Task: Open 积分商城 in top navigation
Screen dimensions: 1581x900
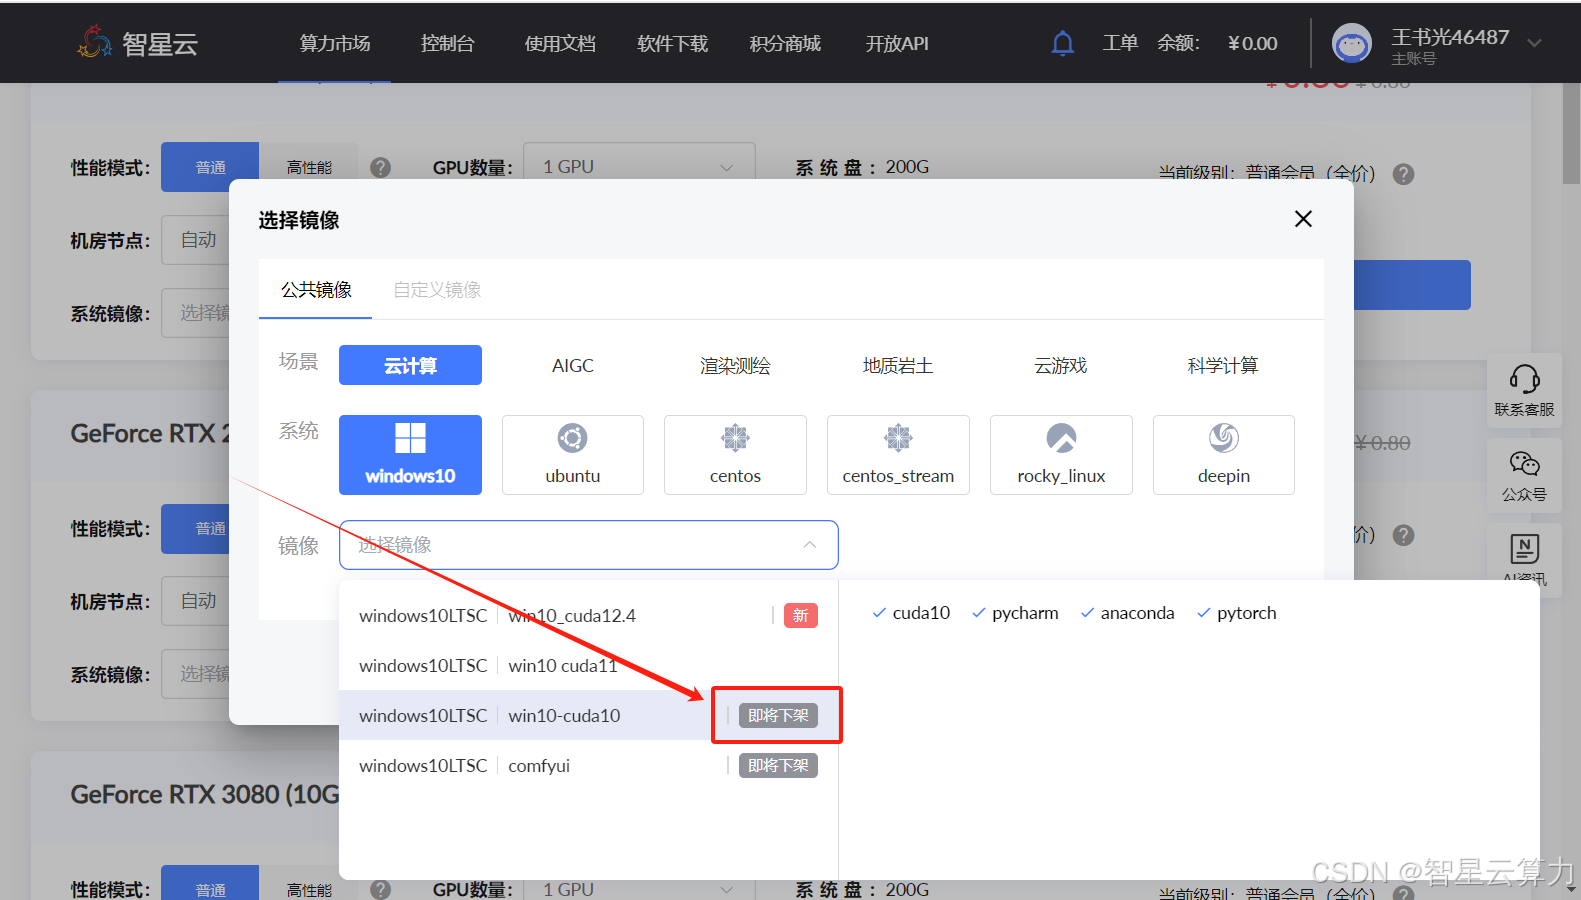Action: [785, 43]
